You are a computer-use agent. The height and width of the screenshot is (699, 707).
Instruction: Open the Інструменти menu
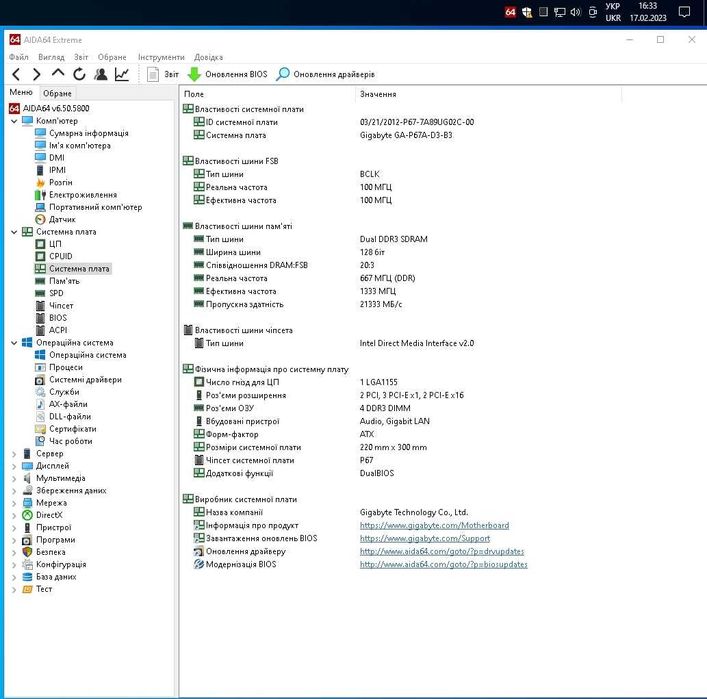pos(161,57)
